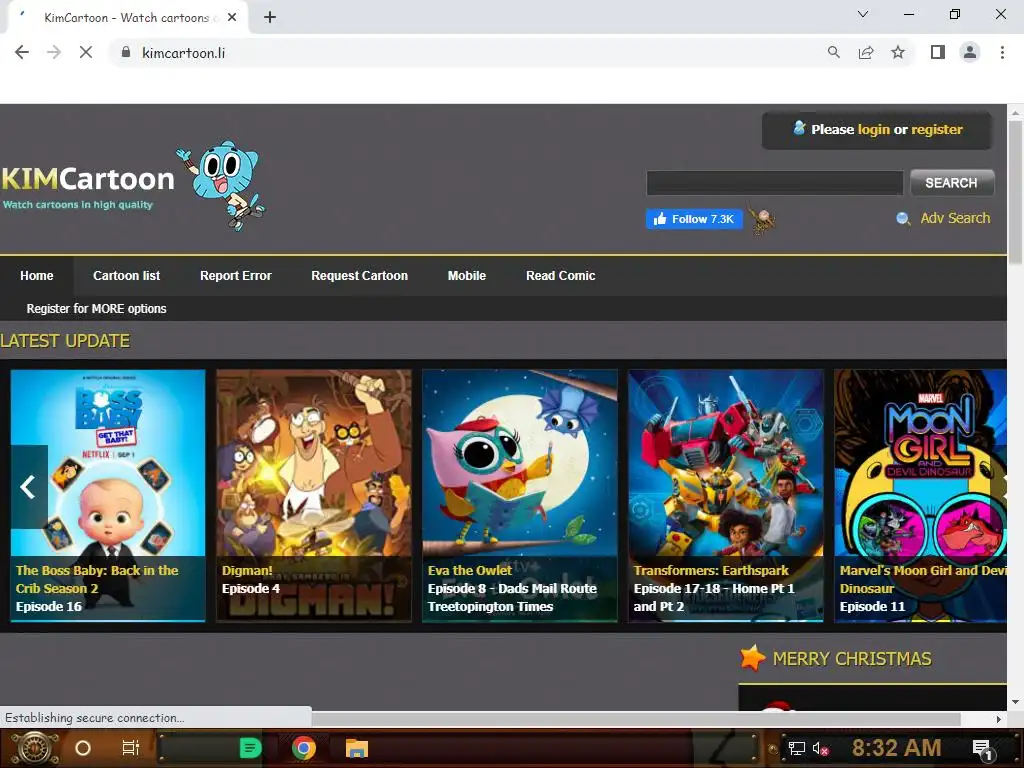The width and height of the screenshot is (1024, 768).
Task: Open the green notes app on taskbar
Action: tap(250, 748)
